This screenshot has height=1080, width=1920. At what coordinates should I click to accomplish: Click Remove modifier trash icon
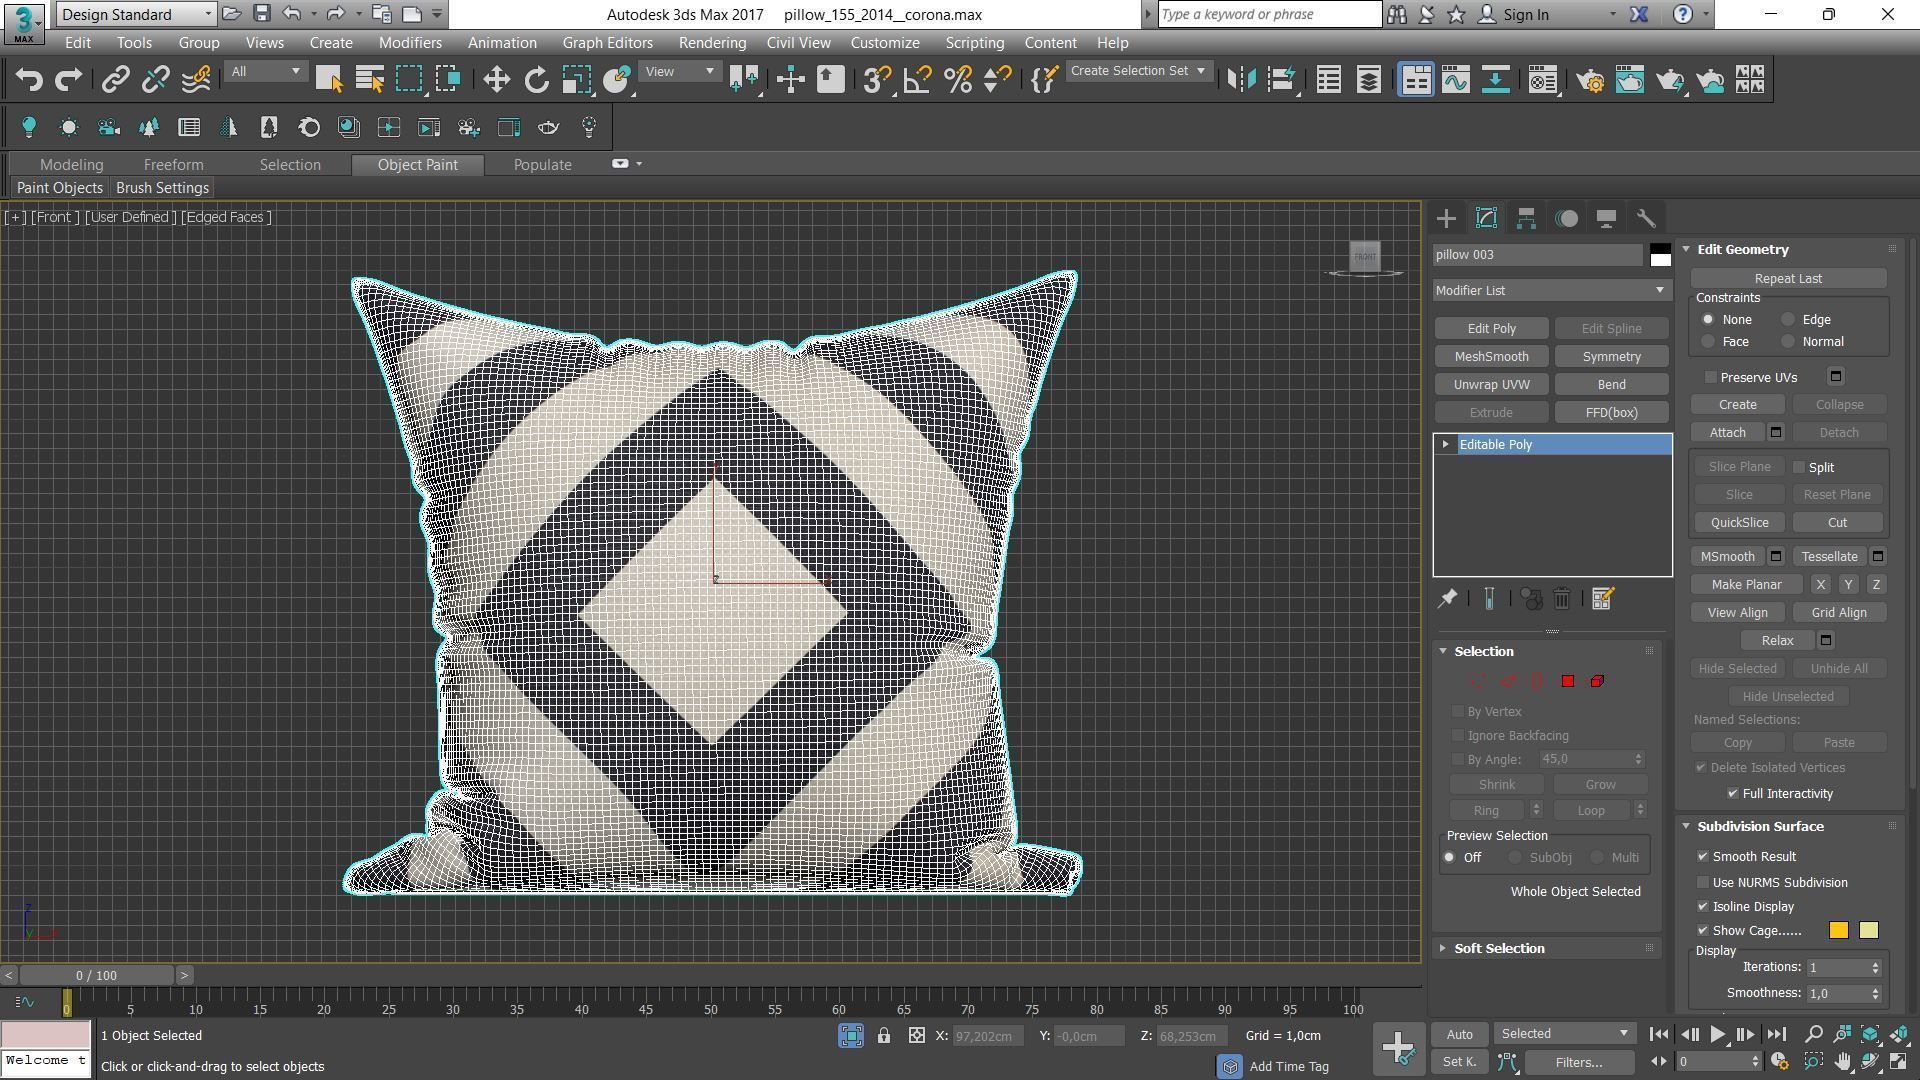[1562, 599]
